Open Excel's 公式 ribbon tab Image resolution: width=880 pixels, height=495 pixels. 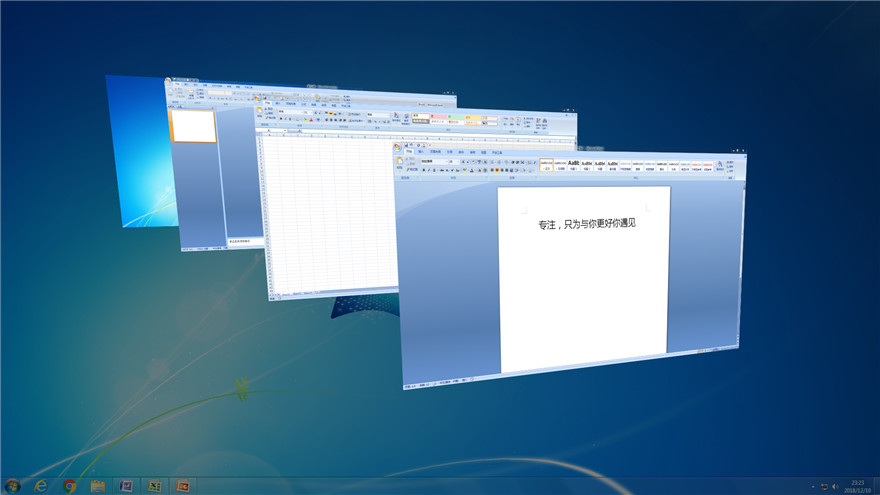click(304, 104)
